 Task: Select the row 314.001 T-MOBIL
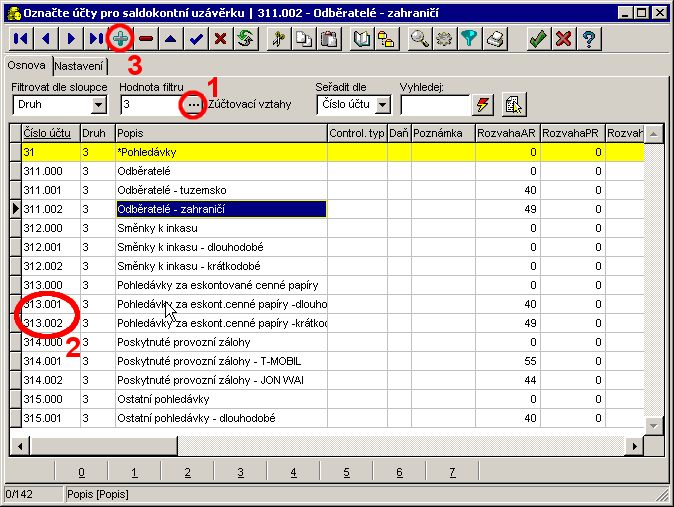(220, 361)
